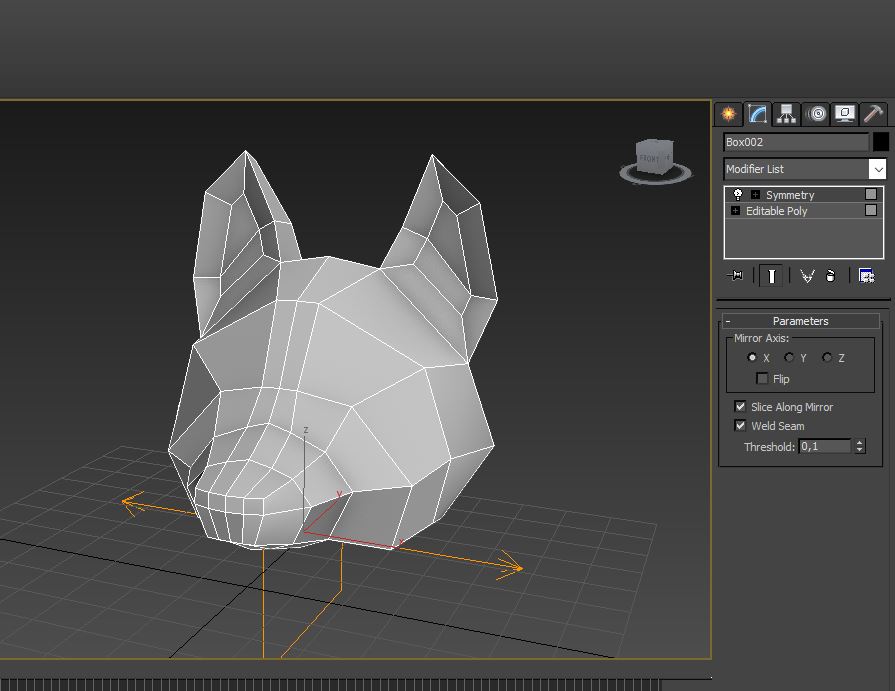
Task: Toggle the Symmetry modifier lightbulb
Action: [x=738, y=195]
